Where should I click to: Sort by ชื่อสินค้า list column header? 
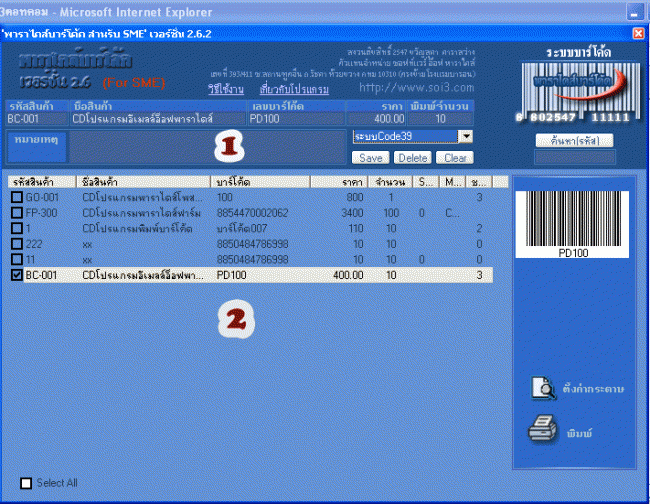tap(143, 182)
